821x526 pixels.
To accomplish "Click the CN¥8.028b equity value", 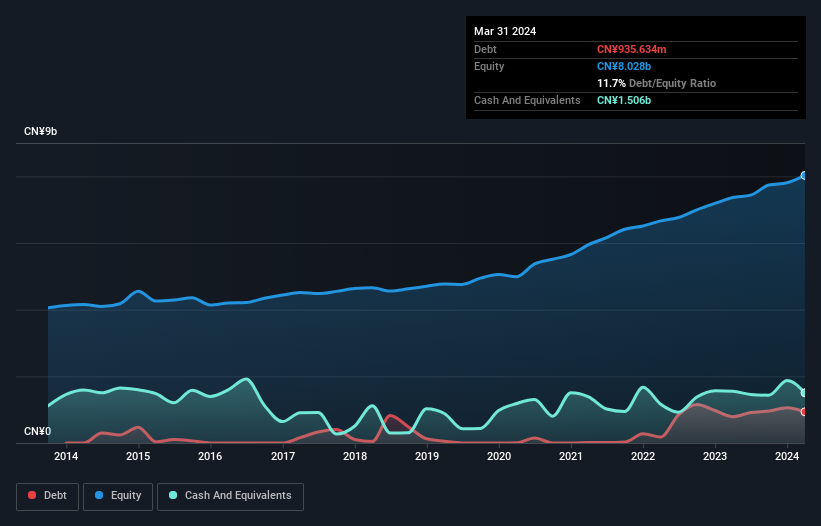I will point(624,66).
